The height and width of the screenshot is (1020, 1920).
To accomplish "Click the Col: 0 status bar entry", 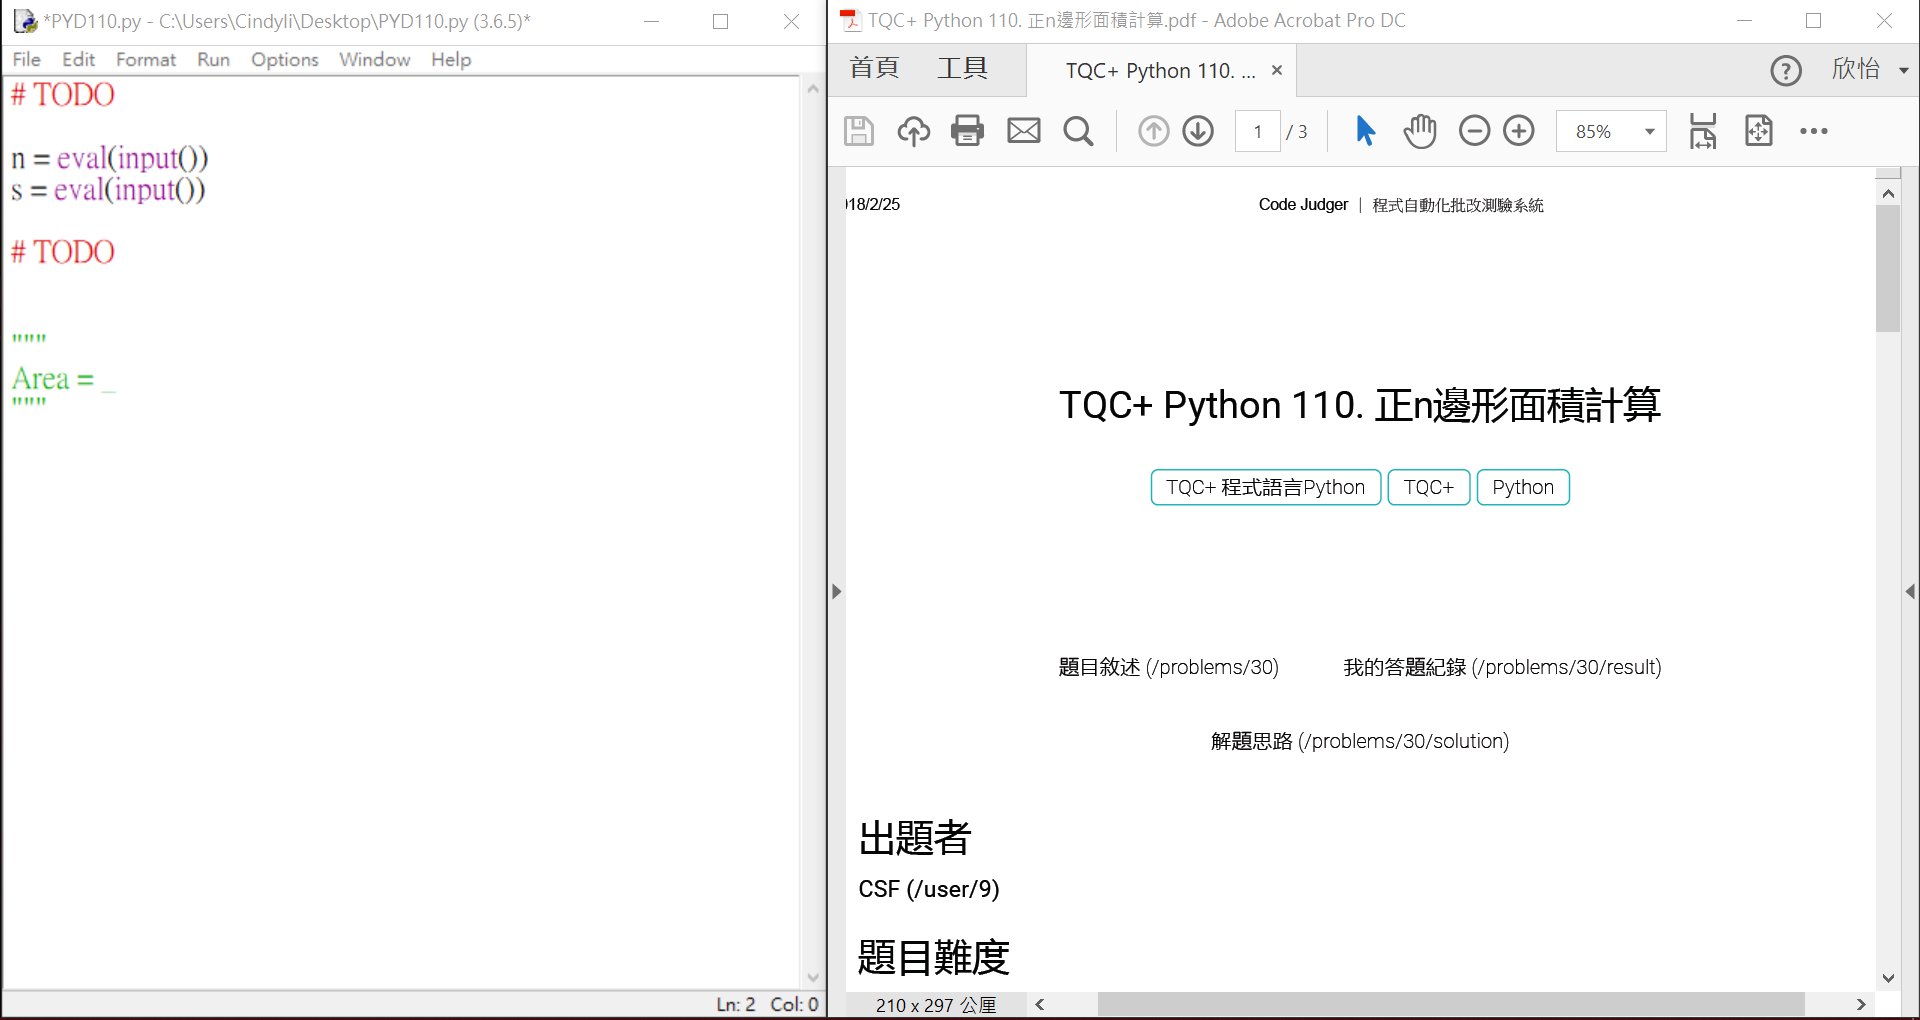I will (794, 1004).
